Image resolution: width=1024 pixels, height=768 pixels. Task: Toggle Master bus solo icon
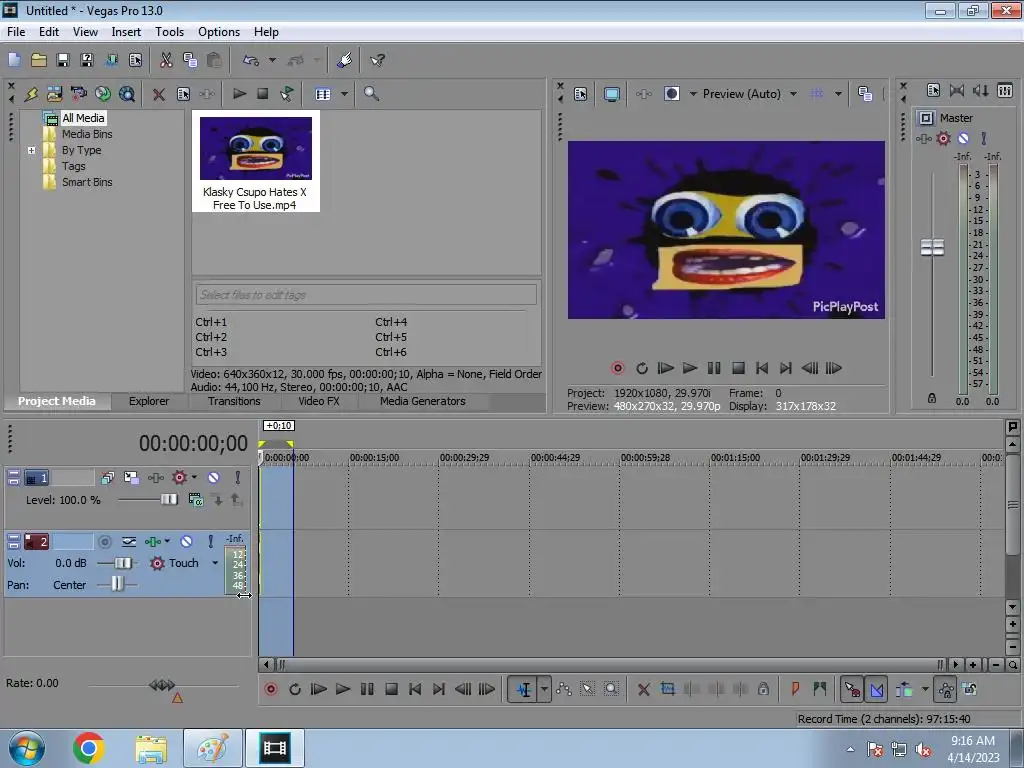984,138
